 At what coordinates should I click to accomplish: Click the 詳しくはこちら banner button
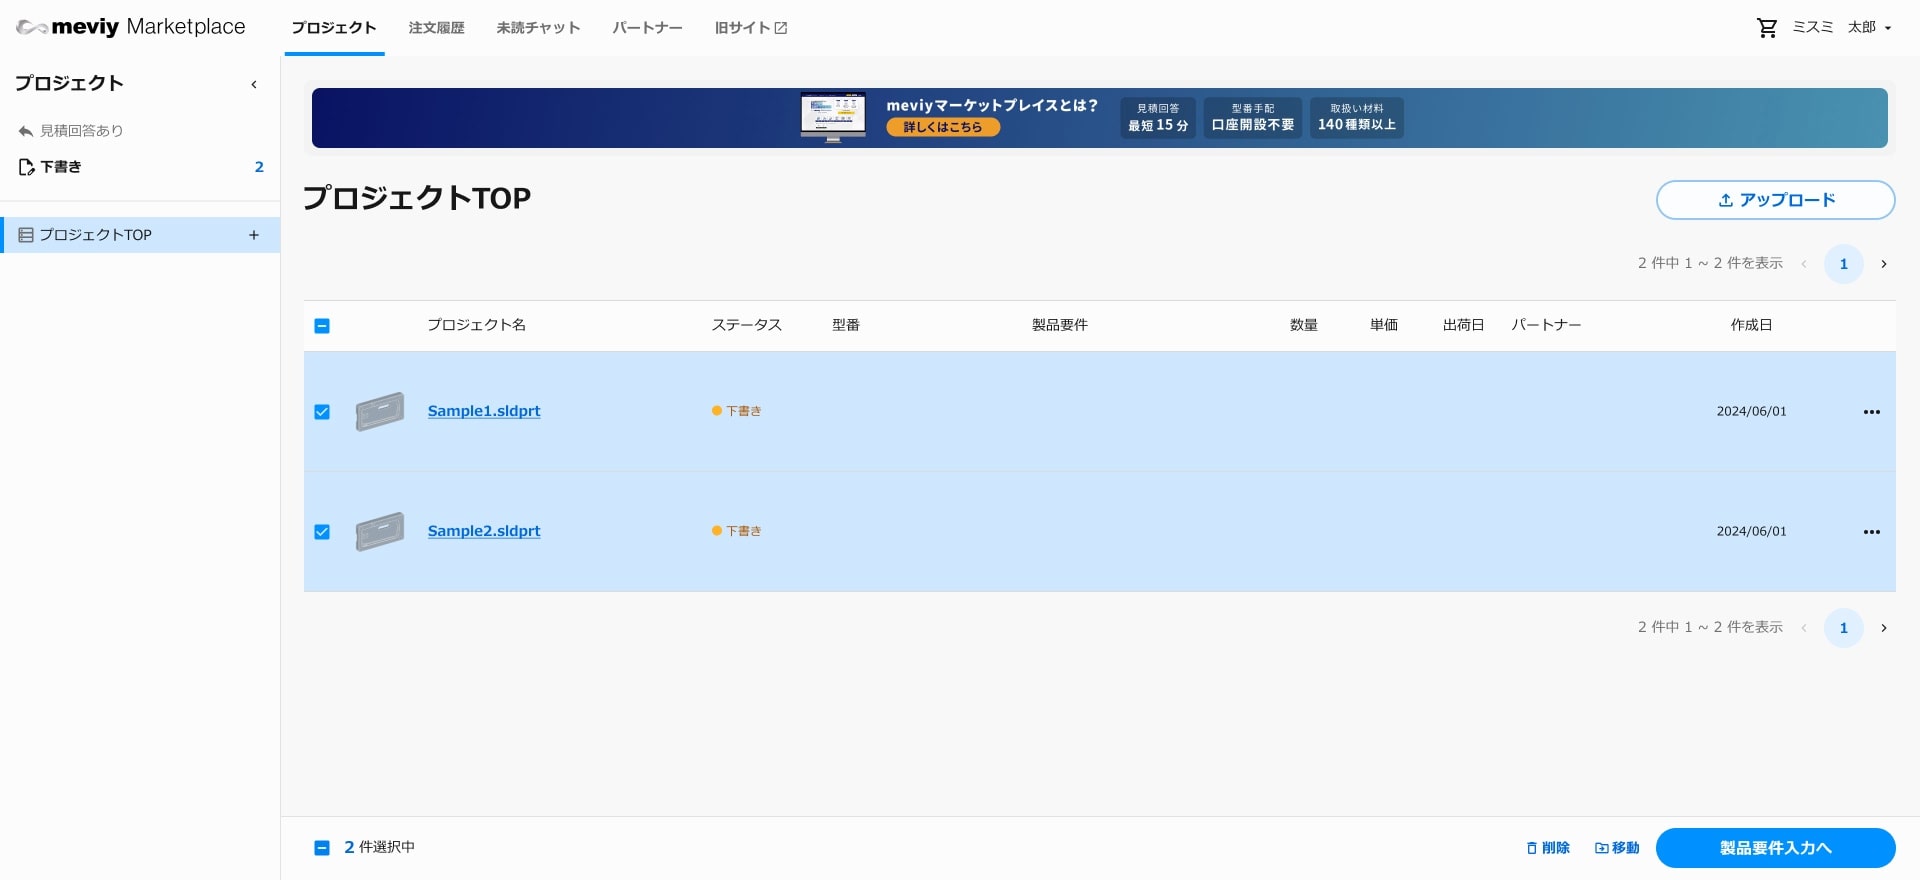[943, 127]
